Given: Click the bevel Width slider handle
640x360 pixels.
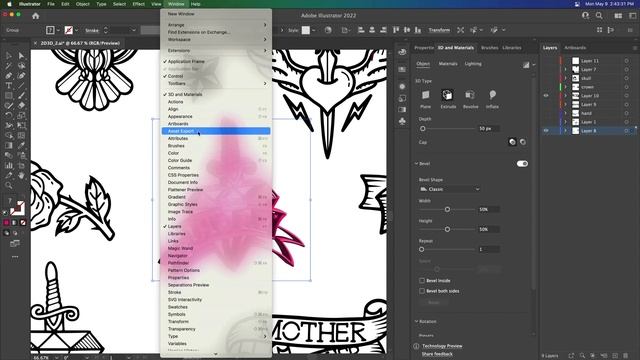Looking at the screenshot, I should [447, 209].
